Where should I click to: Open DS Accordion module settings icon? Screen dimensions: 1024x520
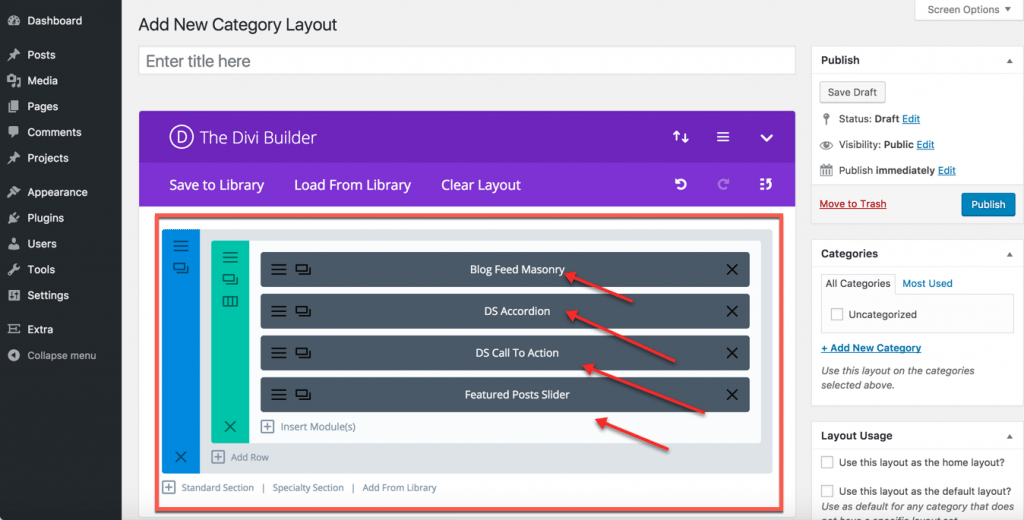point(279,311)
